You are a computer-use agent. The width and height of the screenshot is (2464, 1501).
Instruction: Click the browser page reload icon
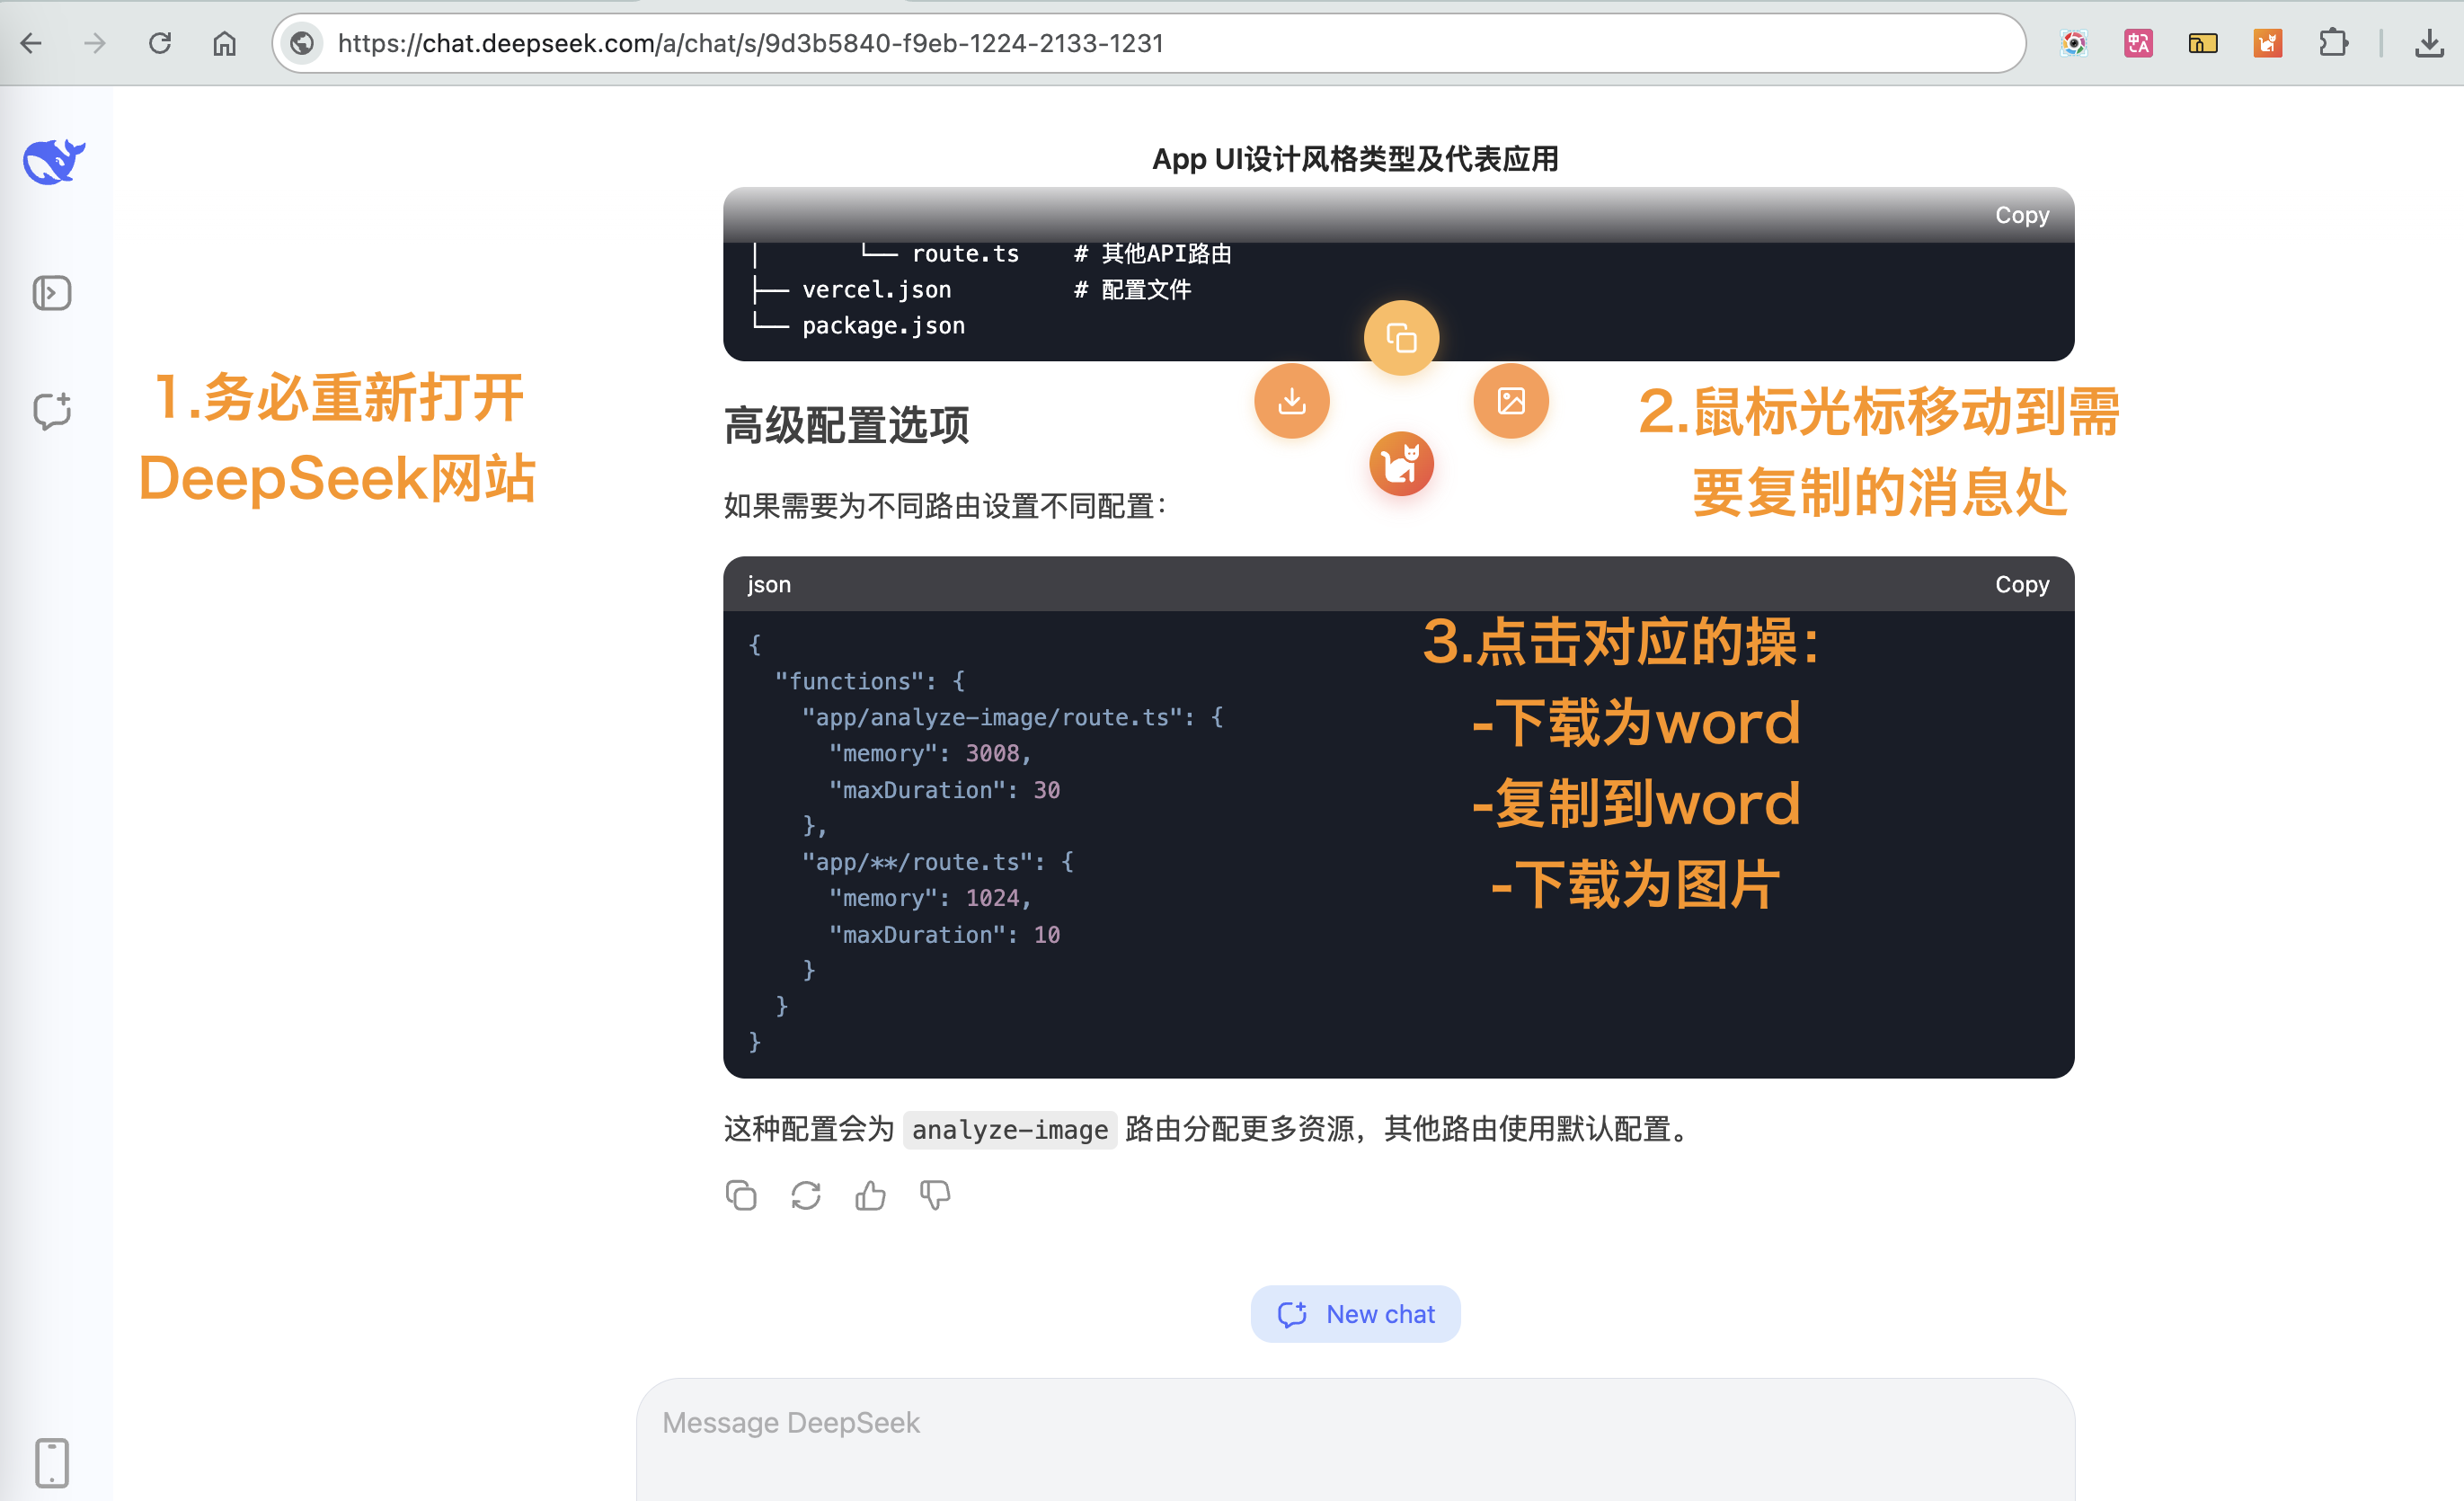(160, 43)
